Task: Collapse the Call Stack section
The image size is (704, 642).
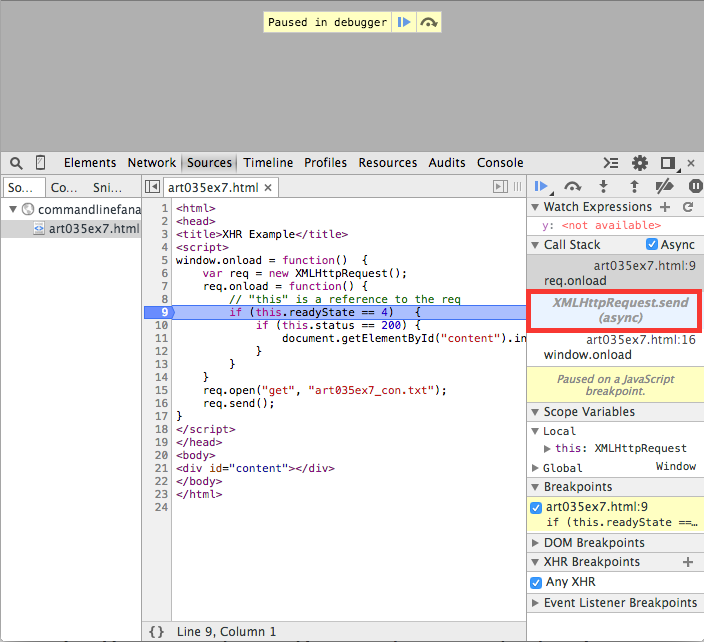Action: (535, 245)
